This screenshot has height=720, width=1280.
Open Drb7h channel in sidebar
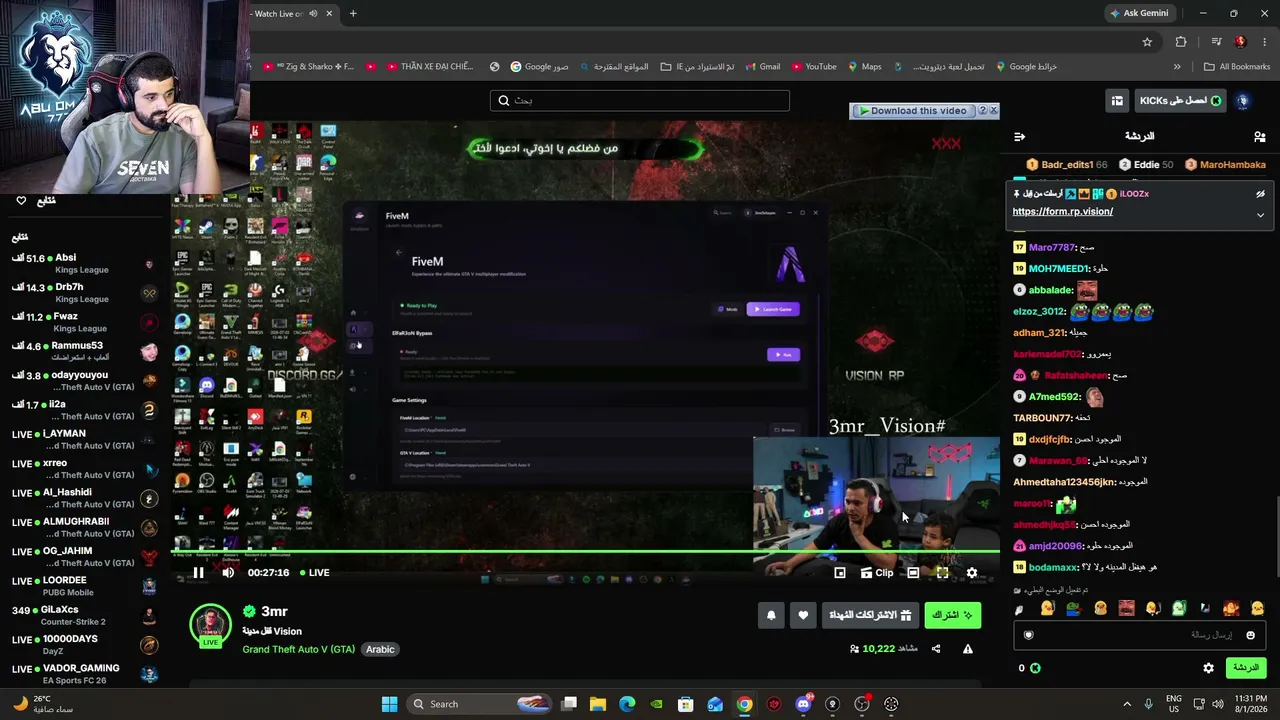(x=85, y=293)
